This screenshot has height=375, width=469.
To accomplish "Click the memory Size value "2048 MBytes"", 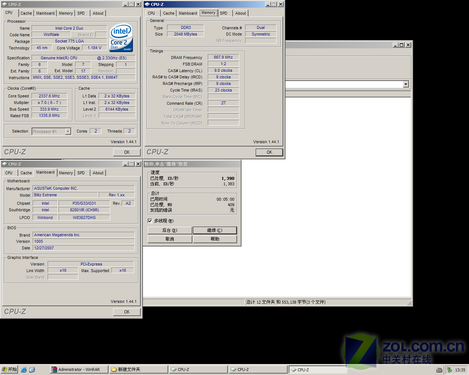I will (x=186, y=34).
